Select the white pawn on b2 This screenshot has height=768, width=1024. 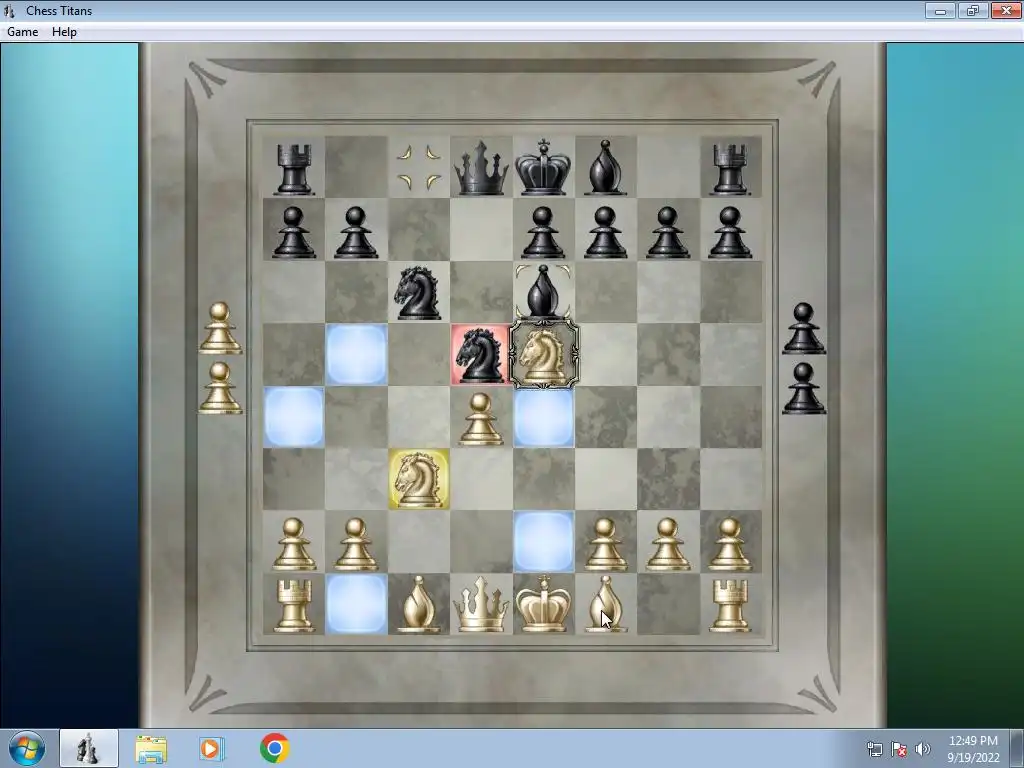coord(356,545)
